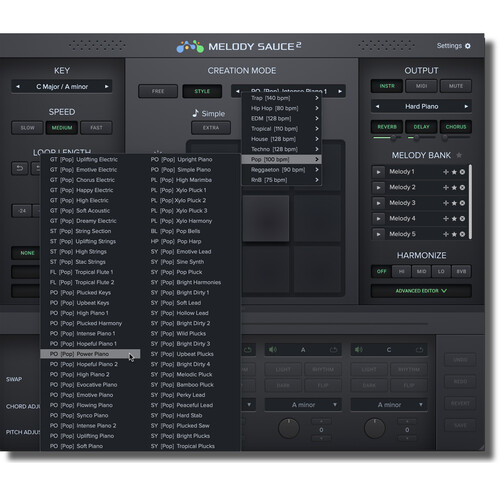
Task: Set harmonize to OFF
Action: pos(381,271)
